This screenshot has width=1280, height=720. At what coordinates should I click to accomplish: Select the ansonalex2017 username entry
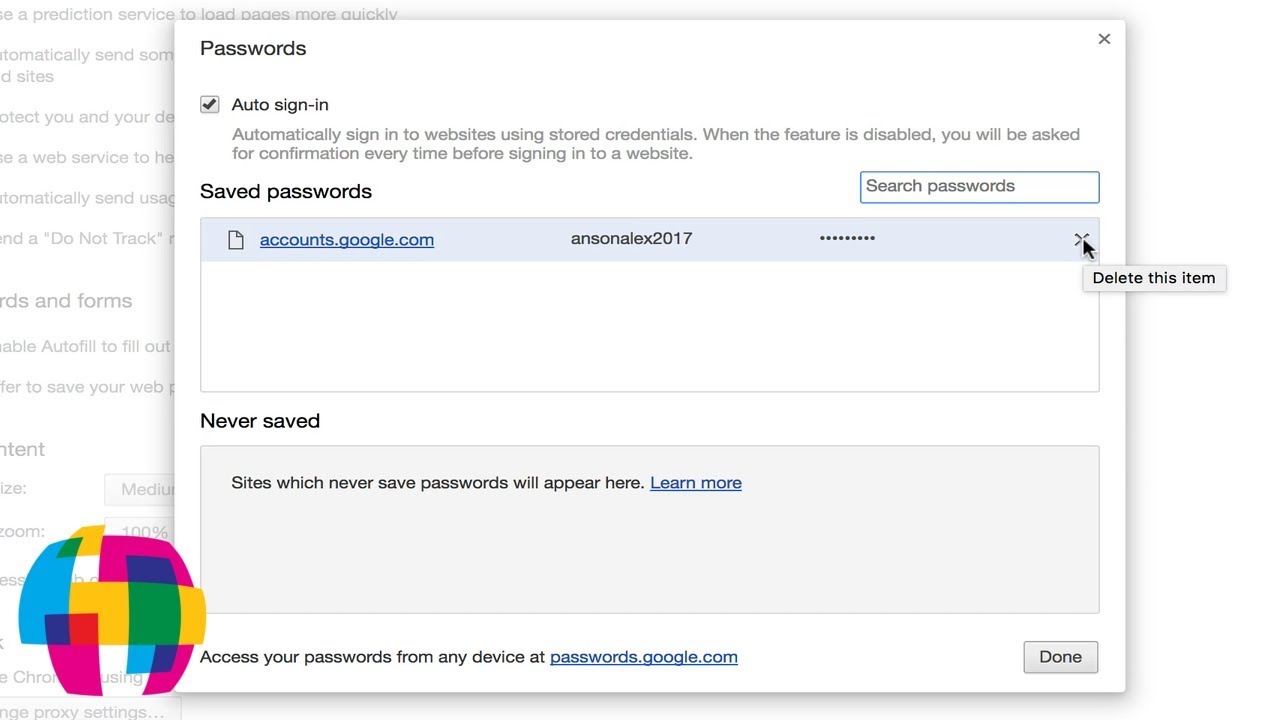631,239
